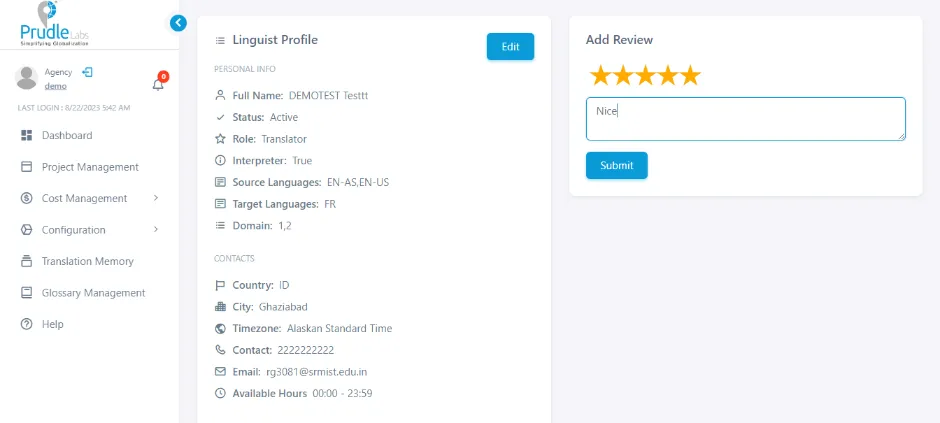
Task: Click the Help question mark icon
Action: coord(26,324)
